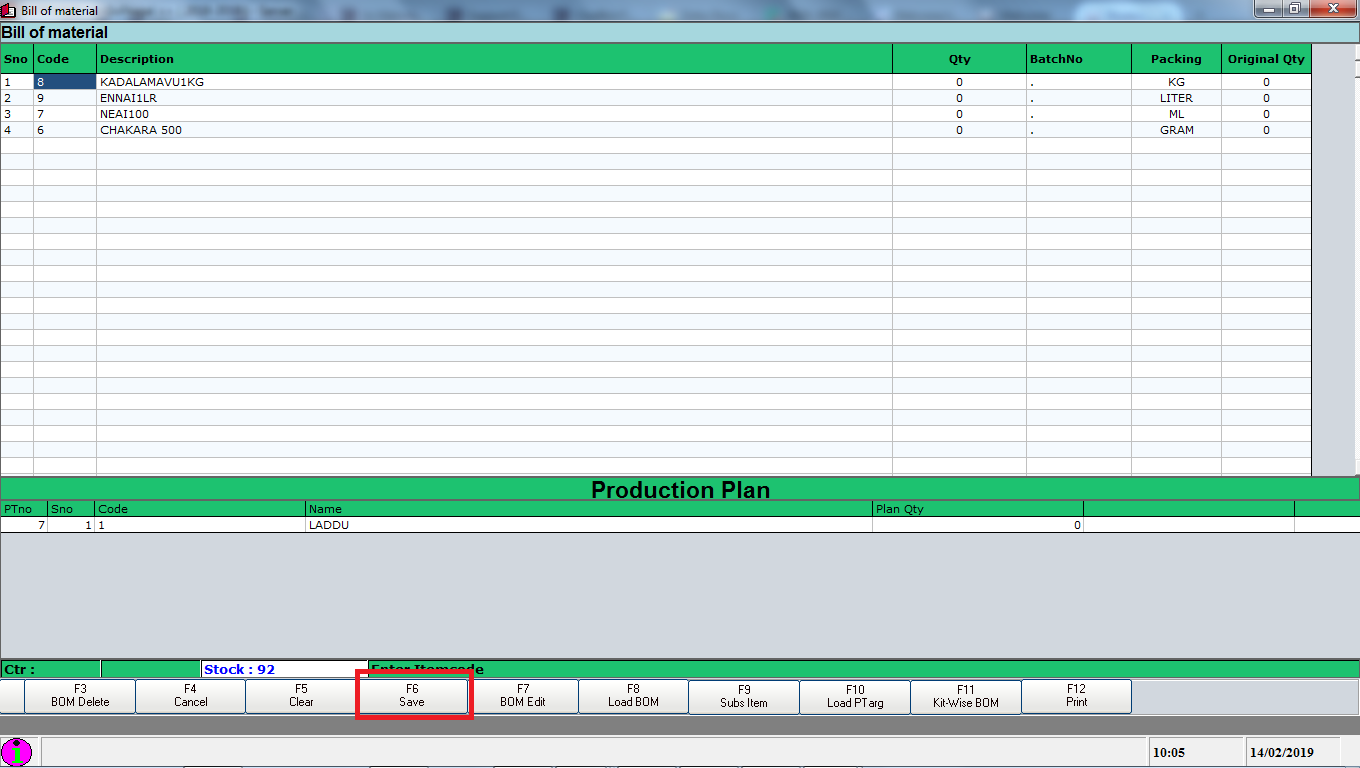Image resolution: width=1360 pixels, height=768 pixels.
Task: Click Qty cell of KADALAMAVU1KG row
Action: click(x=959, y=82)
